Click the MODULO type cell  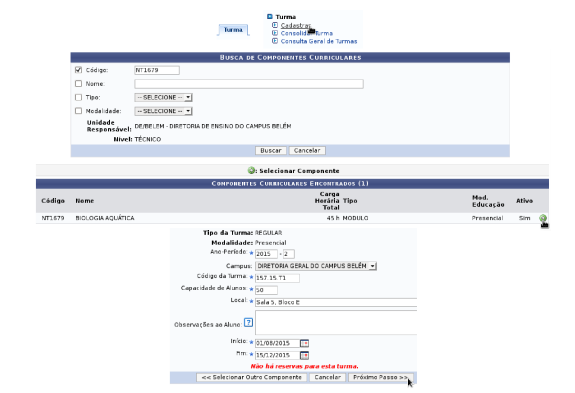(355, 218)
